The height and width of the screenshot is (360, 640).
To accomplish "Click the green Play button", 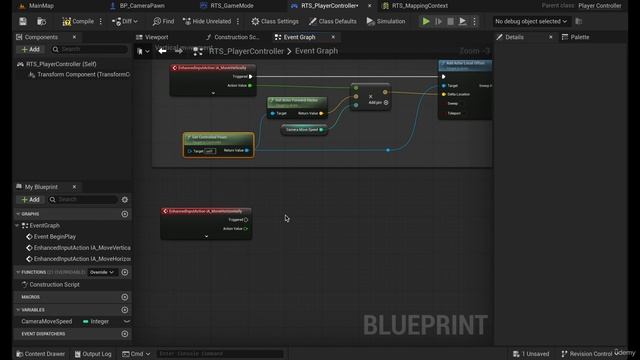I will click(x=426, y=21).
